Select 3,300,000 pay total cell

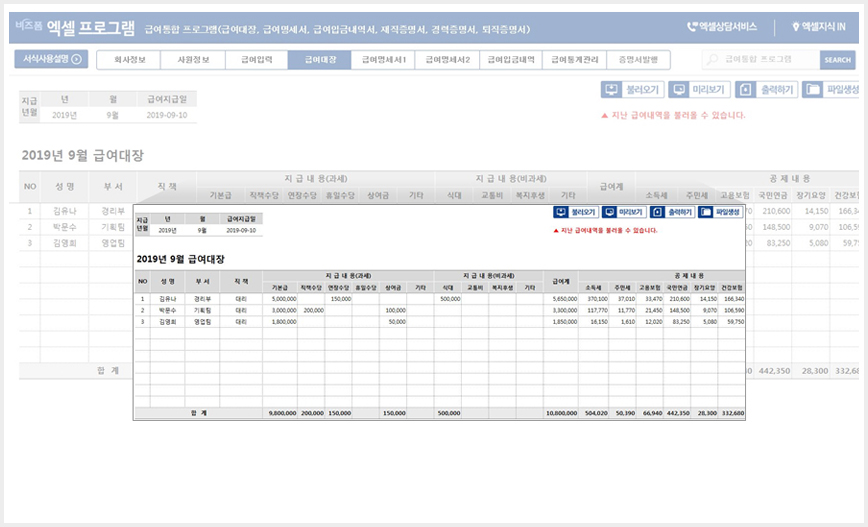pos(561,311)
